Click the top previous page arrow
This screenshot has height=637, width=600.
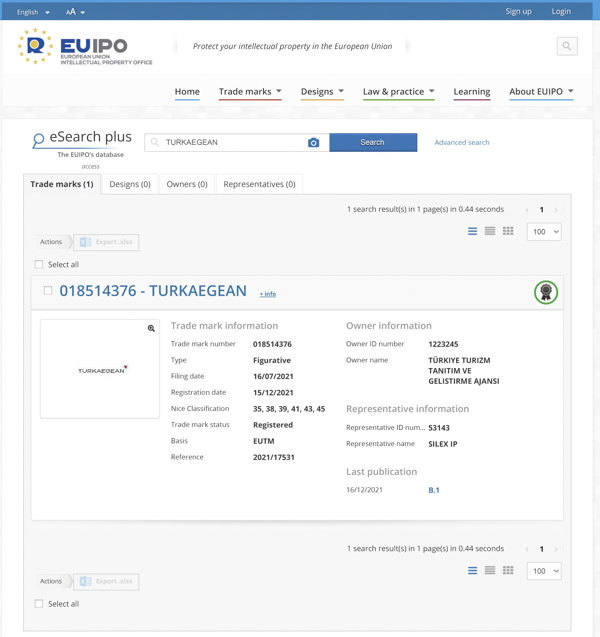point(527,210)
